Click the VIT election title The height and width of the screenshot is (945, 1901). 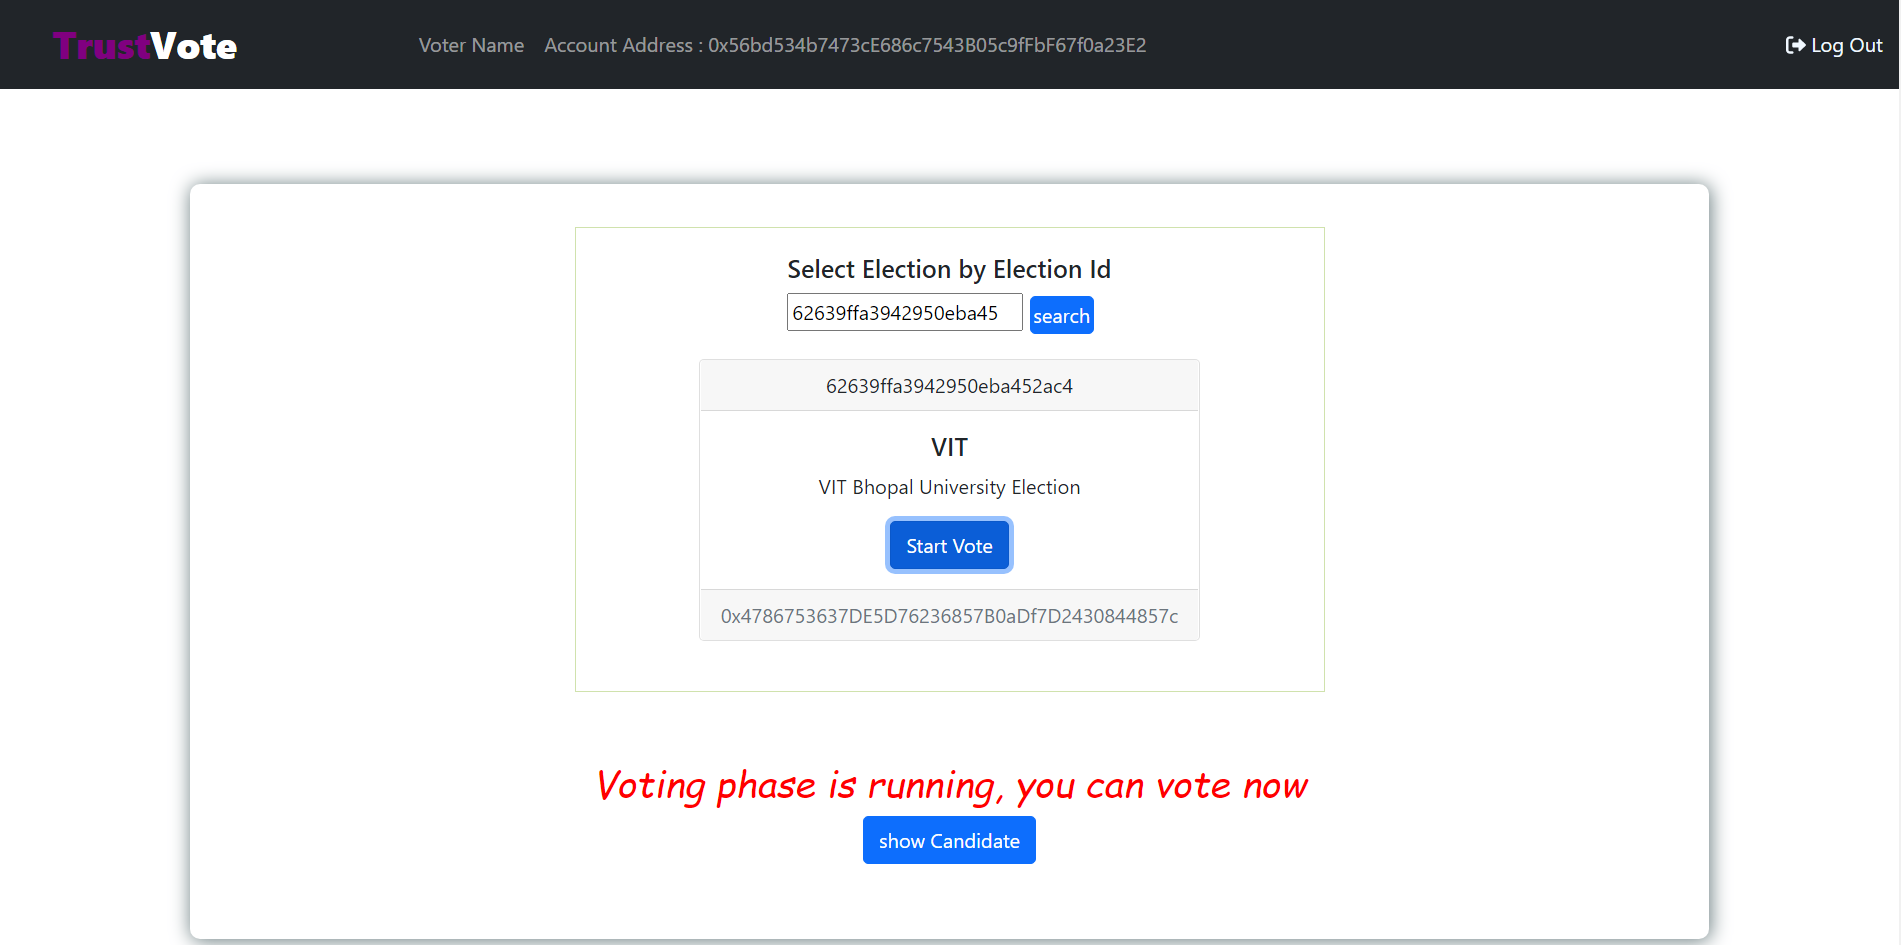pyautogui.click(x=949, y=447)
